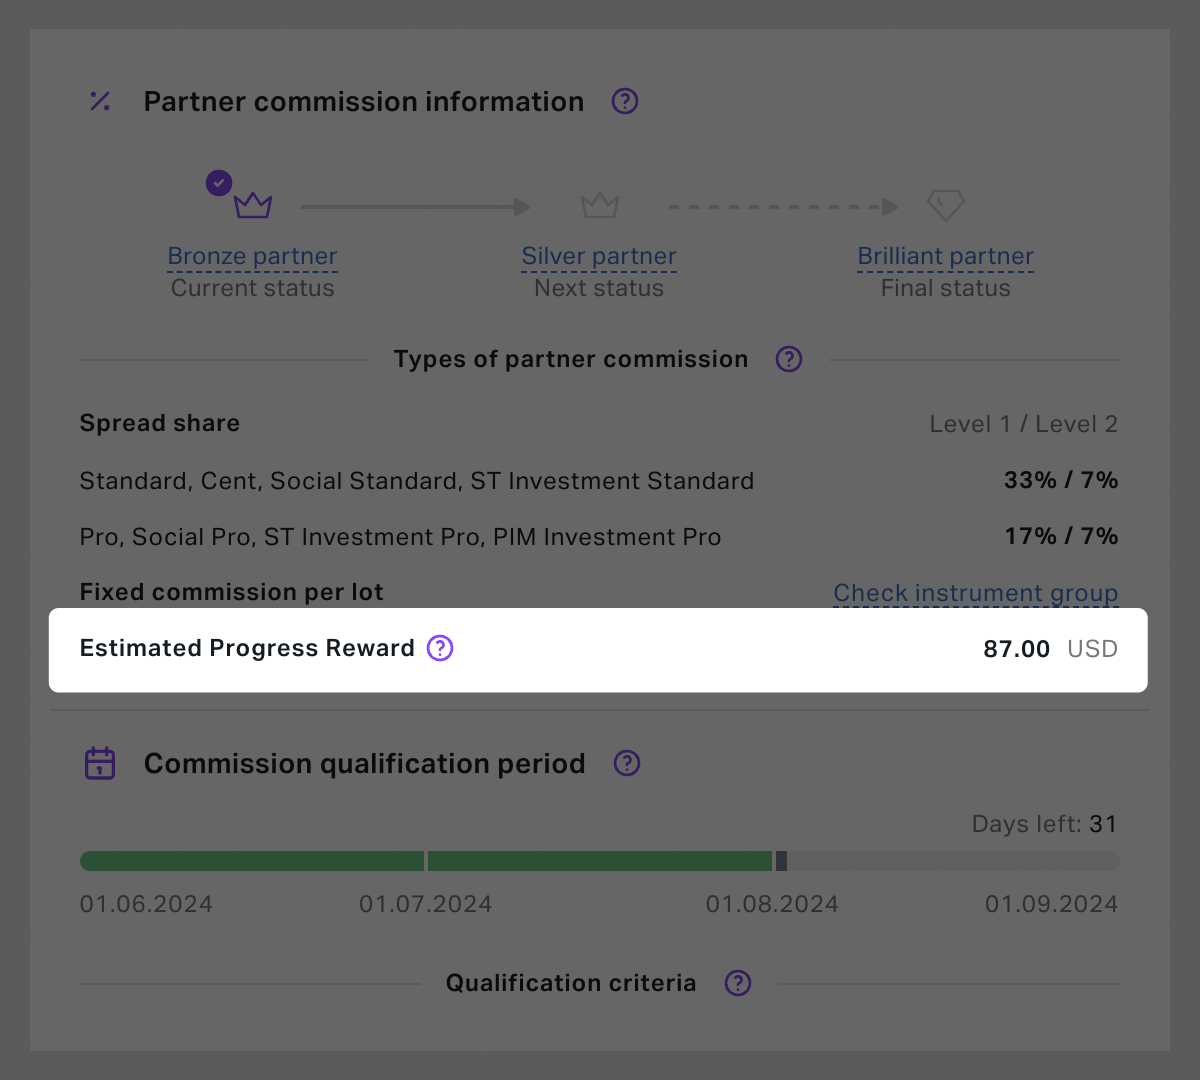
Task: Open the Brilliant partner link
Action: [946, 256]
